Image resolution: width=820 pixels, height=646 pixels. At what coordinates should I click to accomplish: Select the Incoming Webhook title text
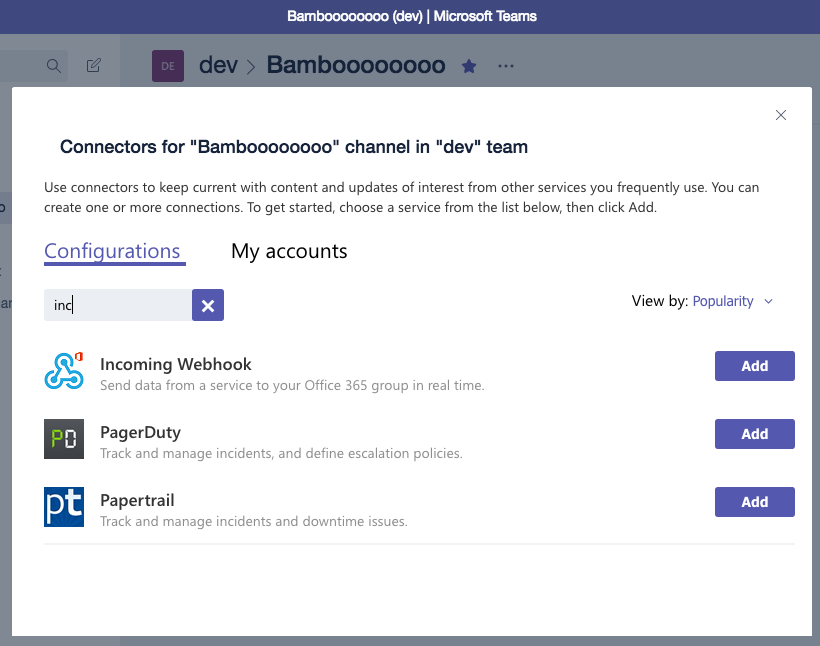pos(176,364)
